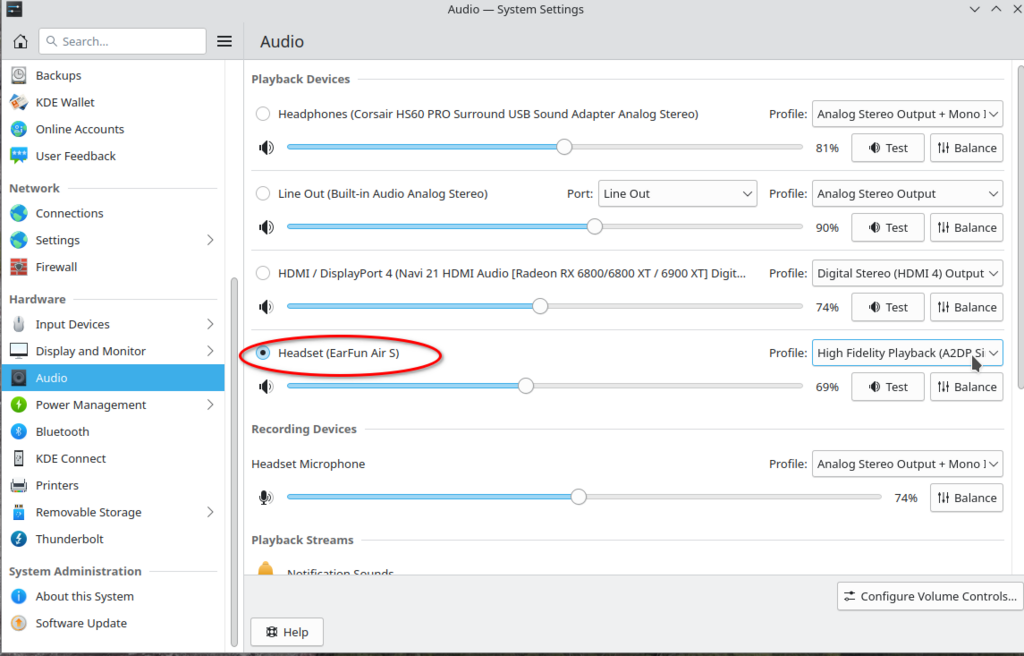Select HDMI / DisplayPort 4 radio button
The height and width of the screenshot is (656, 1024).
click(x=263, y=273)
